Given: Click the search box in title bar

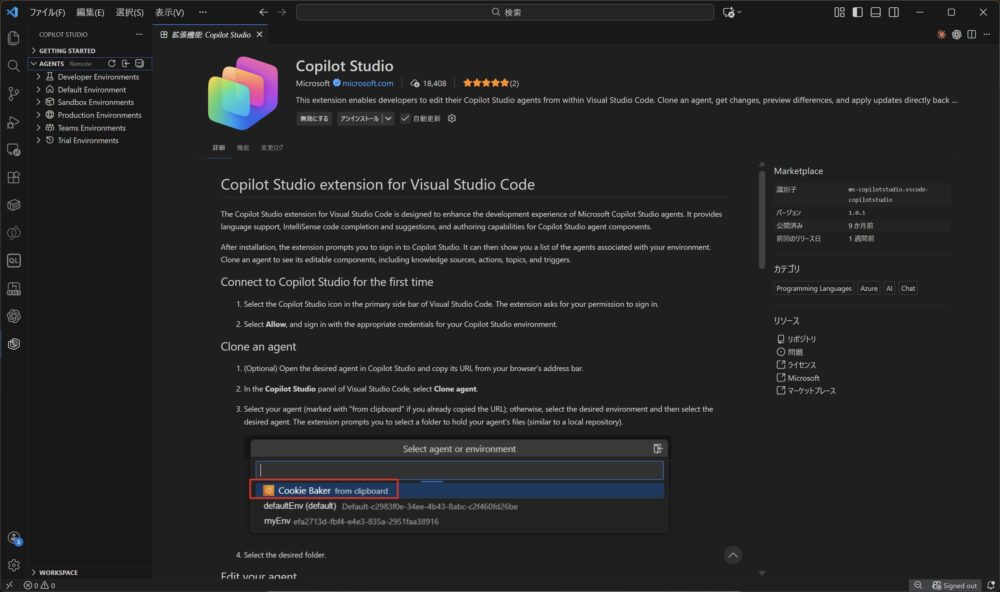Looking at the screenshot, I should pos(505,12).
